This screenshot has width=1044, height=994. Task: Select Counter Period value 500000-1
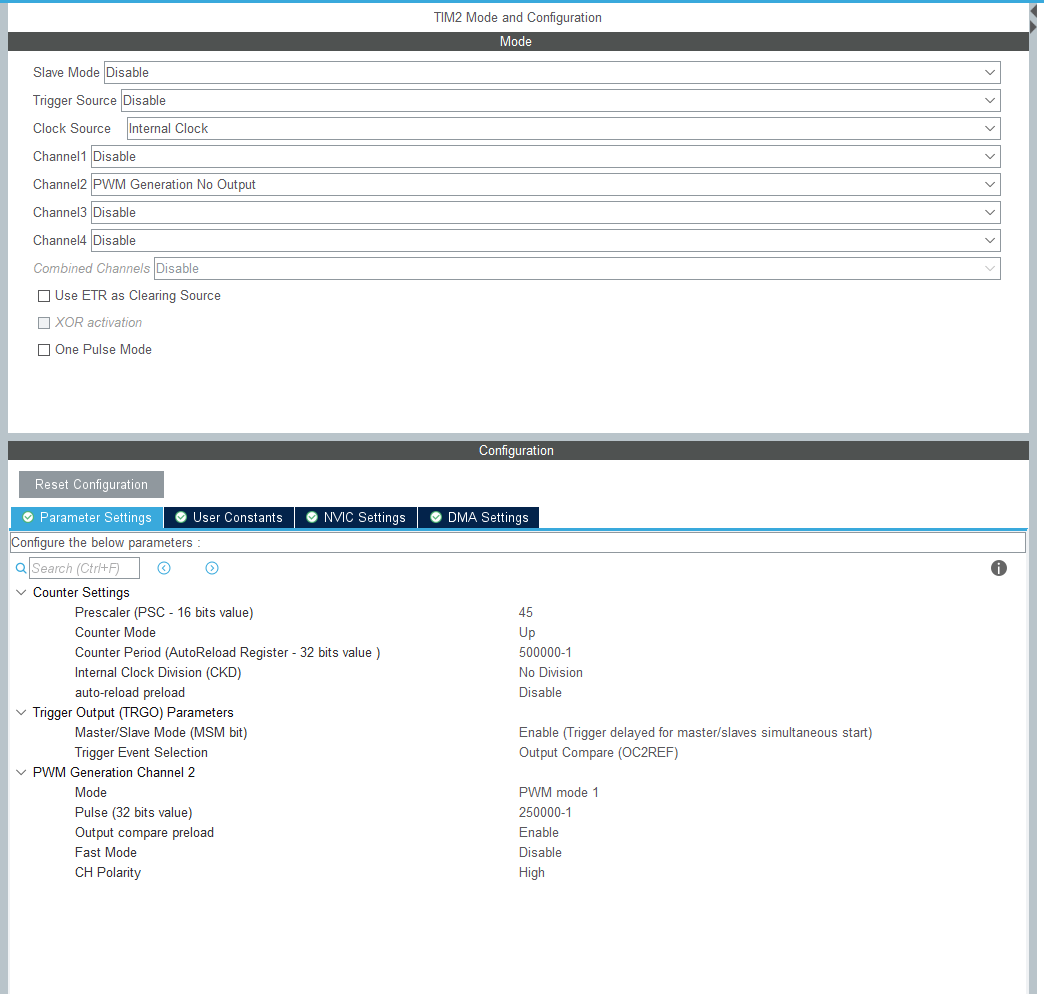545,652
